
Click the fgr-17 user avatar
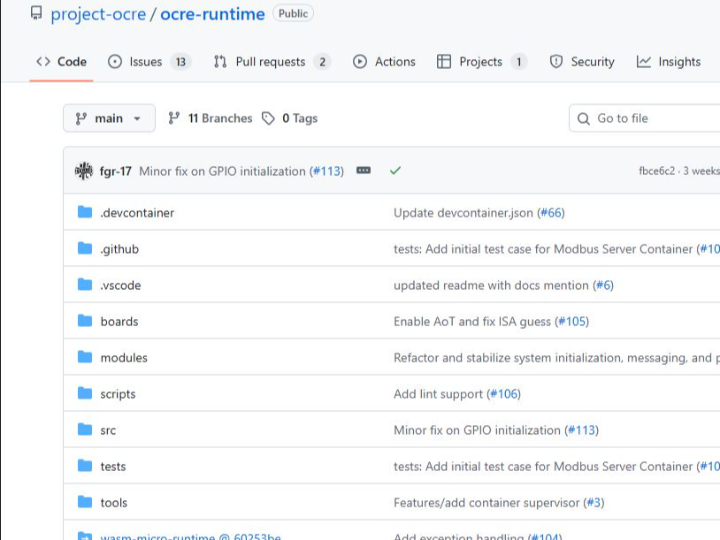tap(84, 171)
